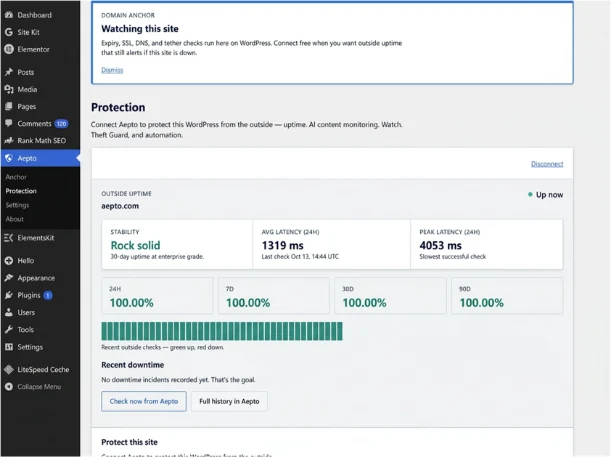Viewport: 612px width, 457px height.
Task: Click the aepto.com domain text
Action: pyautogui.click(x=120, y=206)
